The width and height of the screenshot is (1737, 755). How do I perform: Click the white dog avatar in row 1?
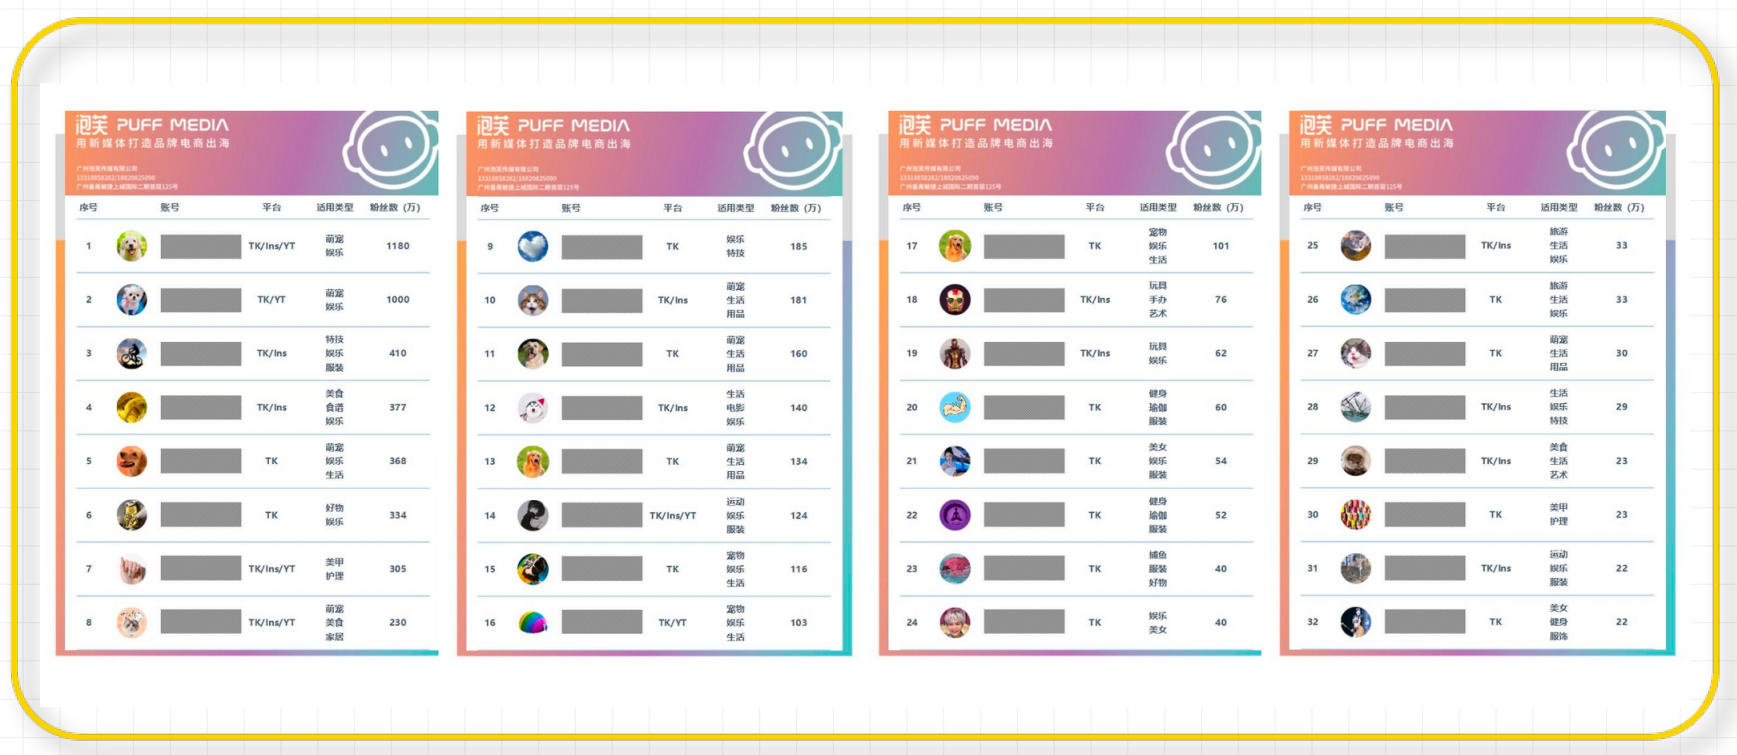tap(132, 246)
